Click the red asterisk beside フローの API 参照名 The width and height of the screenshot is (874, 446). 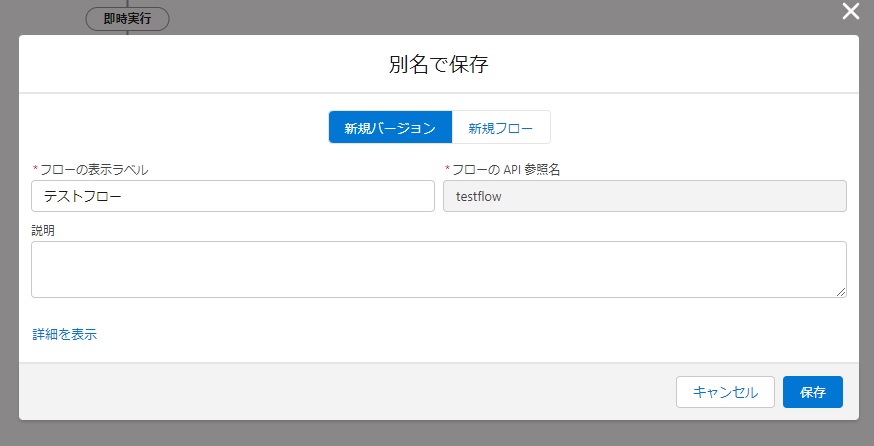(x=447, y=170)
